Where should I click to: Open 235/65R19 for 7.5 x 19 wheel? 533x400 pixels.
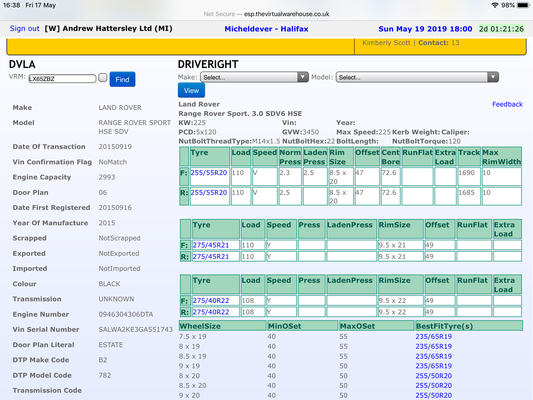pos(433,336)
